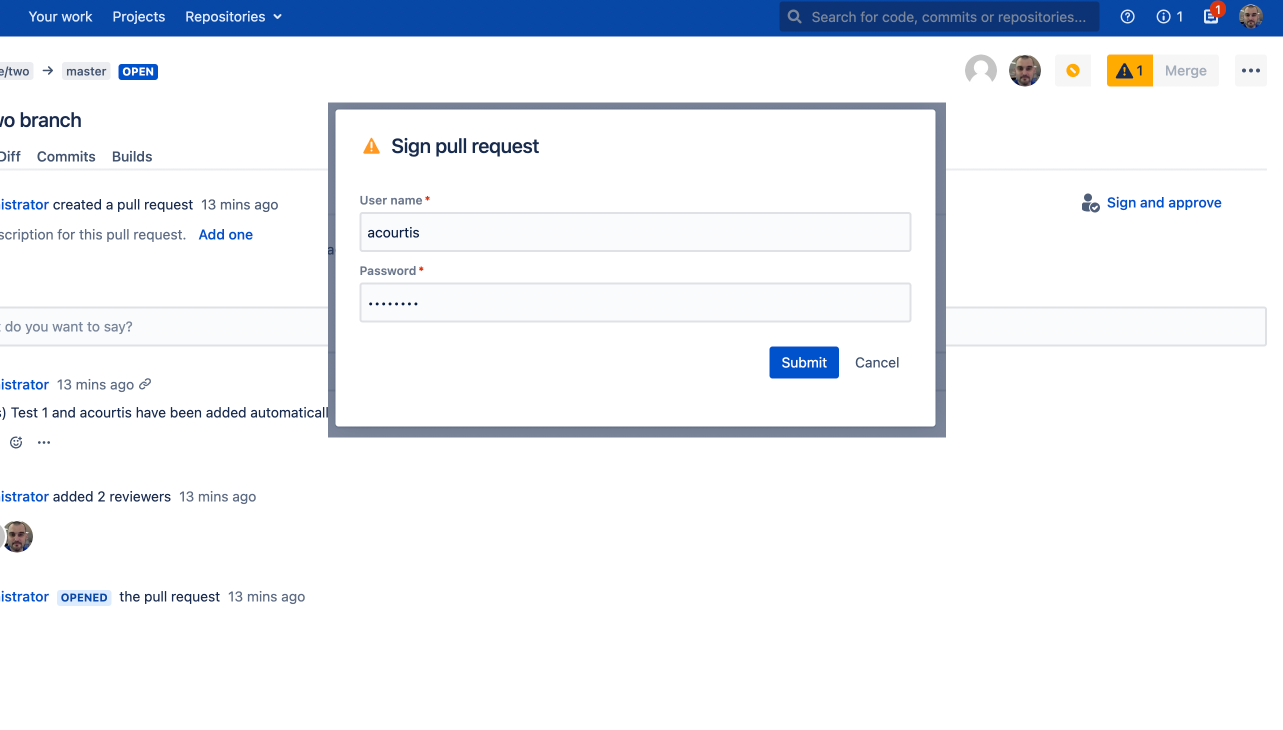Viewport: 1283px width, 730px height.
Task: Open the merge checks warning icon showing 1
Action: 1129,70
